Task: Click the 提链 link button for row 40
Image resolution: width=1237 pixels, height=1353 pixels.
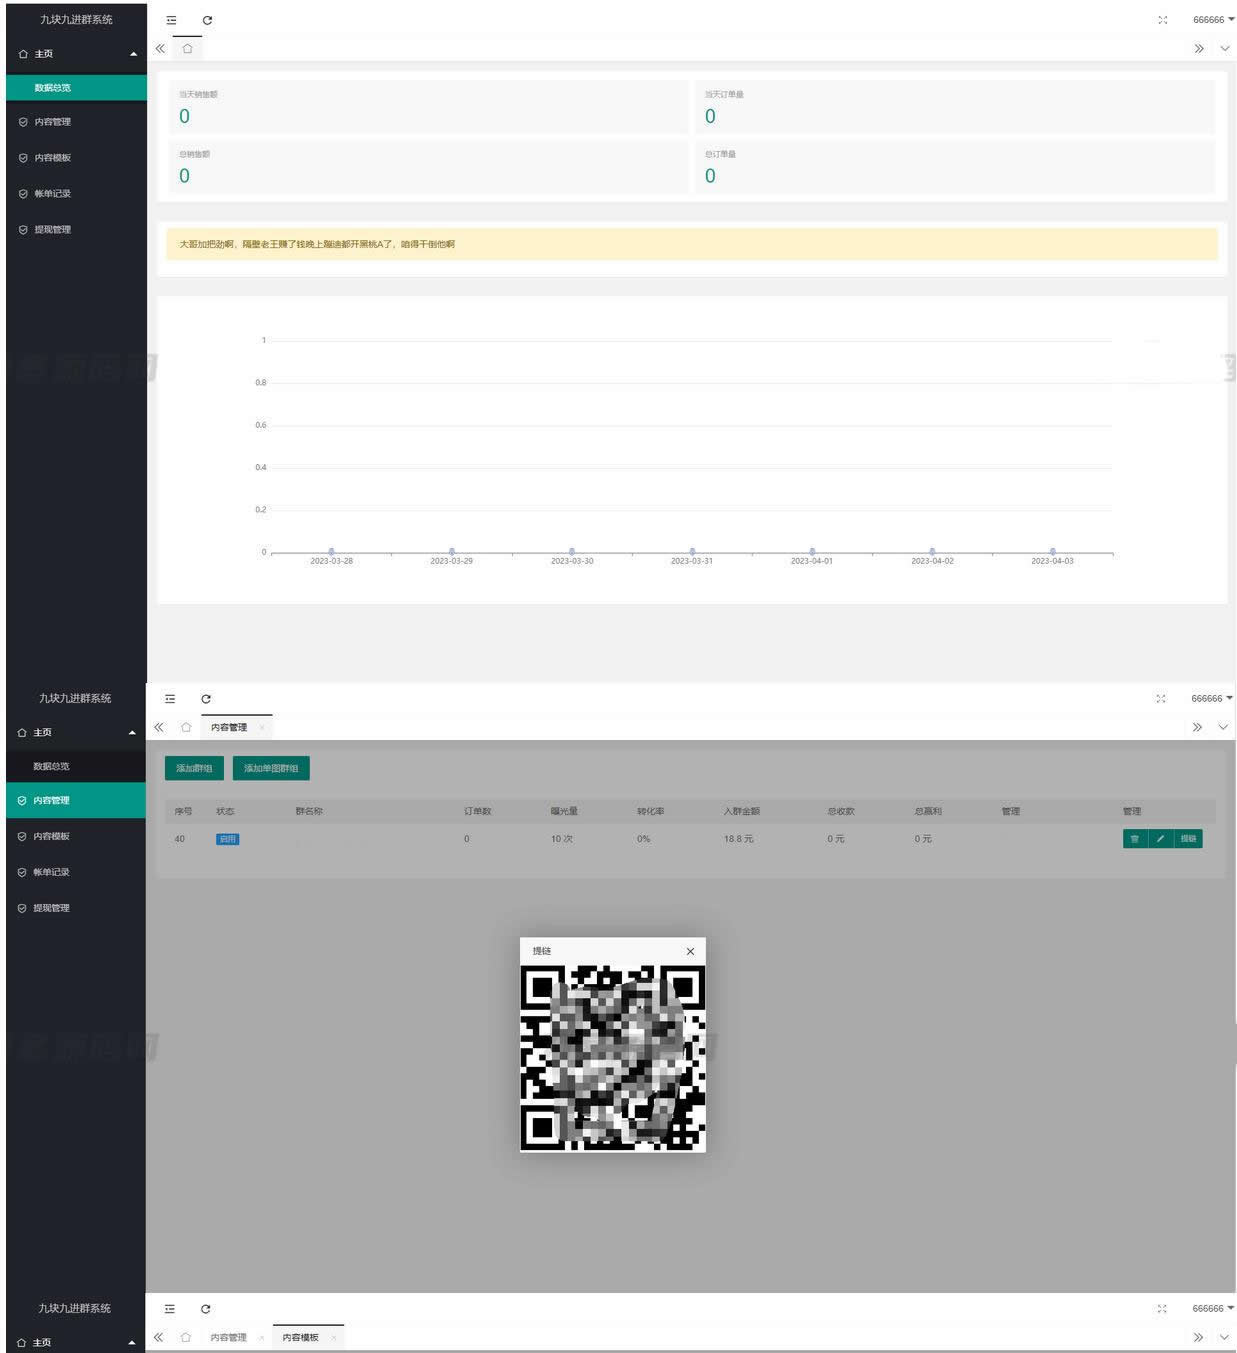Action: (1186, 839)
